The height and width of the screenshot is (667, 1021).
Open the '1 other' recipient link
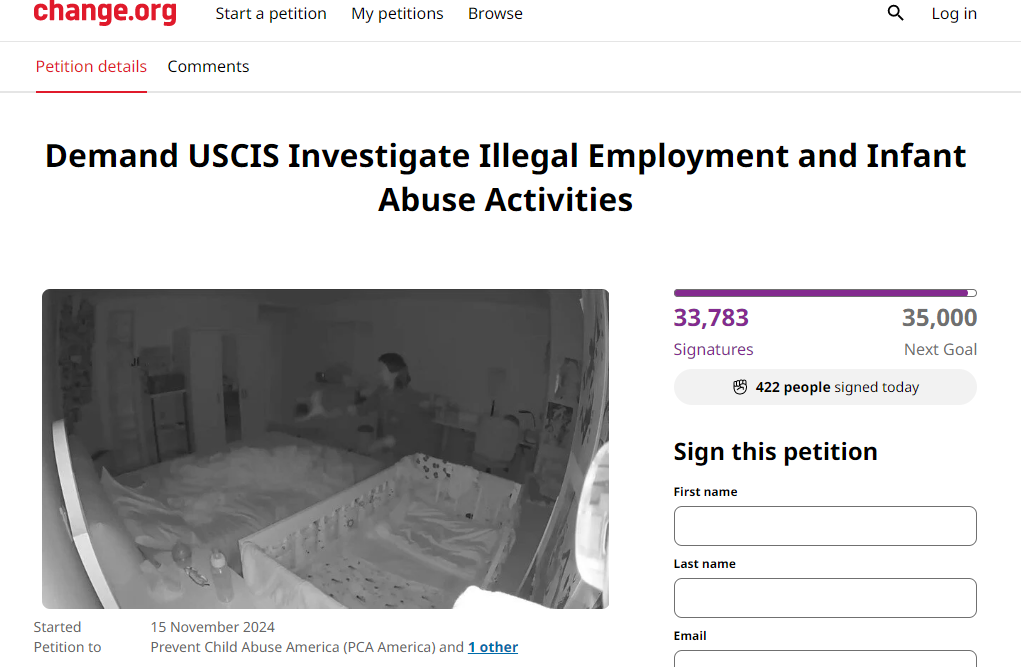(x=493, y=647)
